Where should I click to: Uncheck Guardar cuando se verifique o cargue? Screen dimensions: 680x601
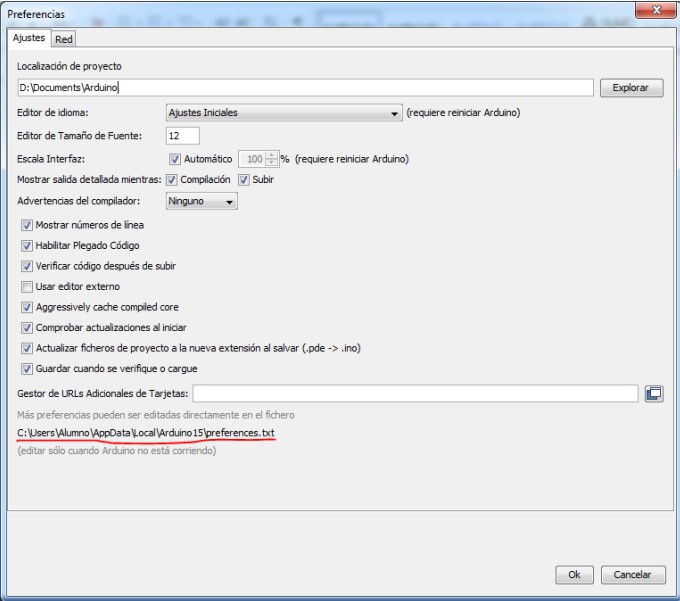[26, 369]
